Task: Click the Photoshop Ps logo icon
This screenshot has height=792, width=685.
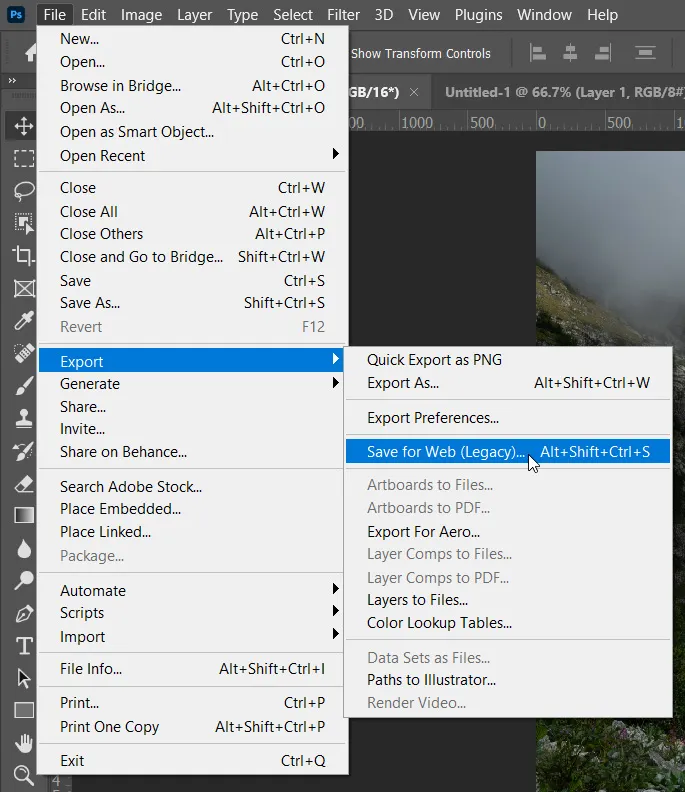Action: [16, 14]
